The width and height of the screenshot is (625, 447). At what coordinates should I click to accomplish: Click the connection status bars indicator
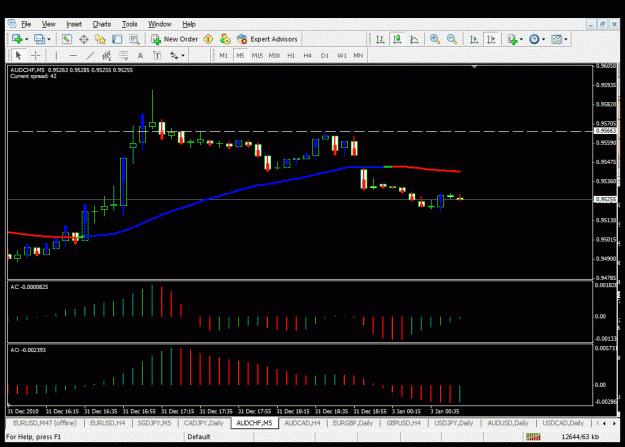[x=533, y=437]
